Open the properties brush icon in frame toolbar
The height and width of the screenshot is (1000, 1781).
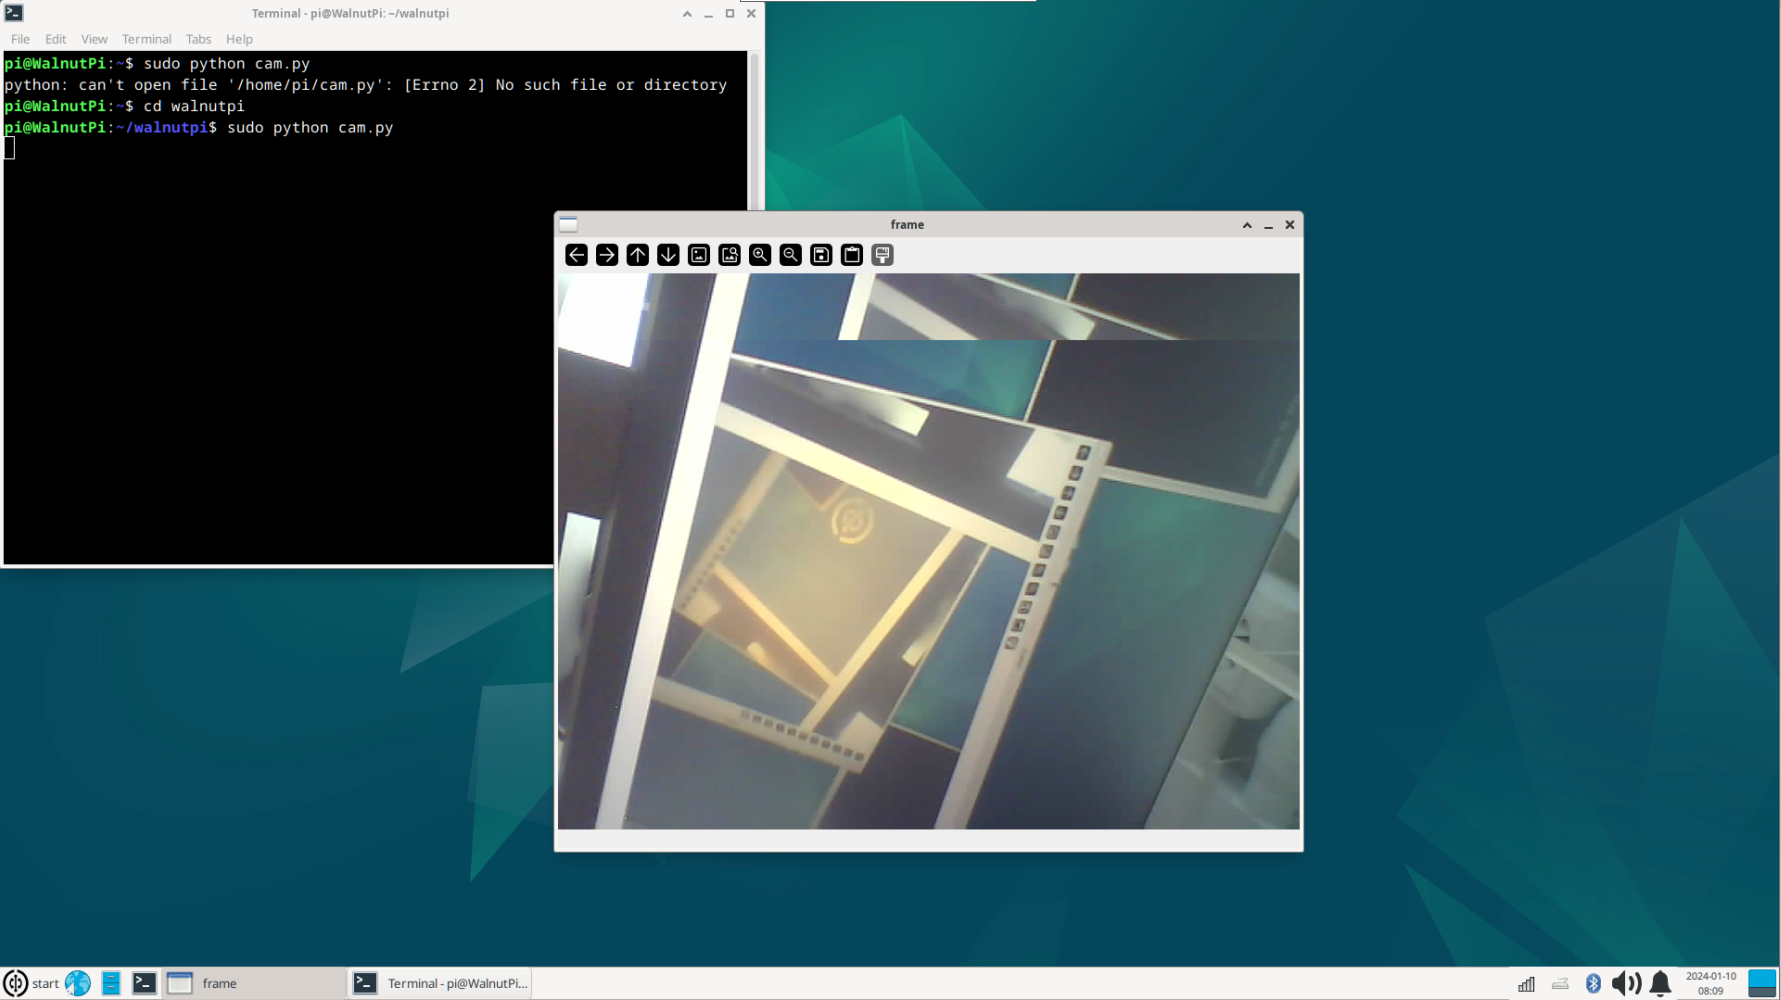coord(882,255)
